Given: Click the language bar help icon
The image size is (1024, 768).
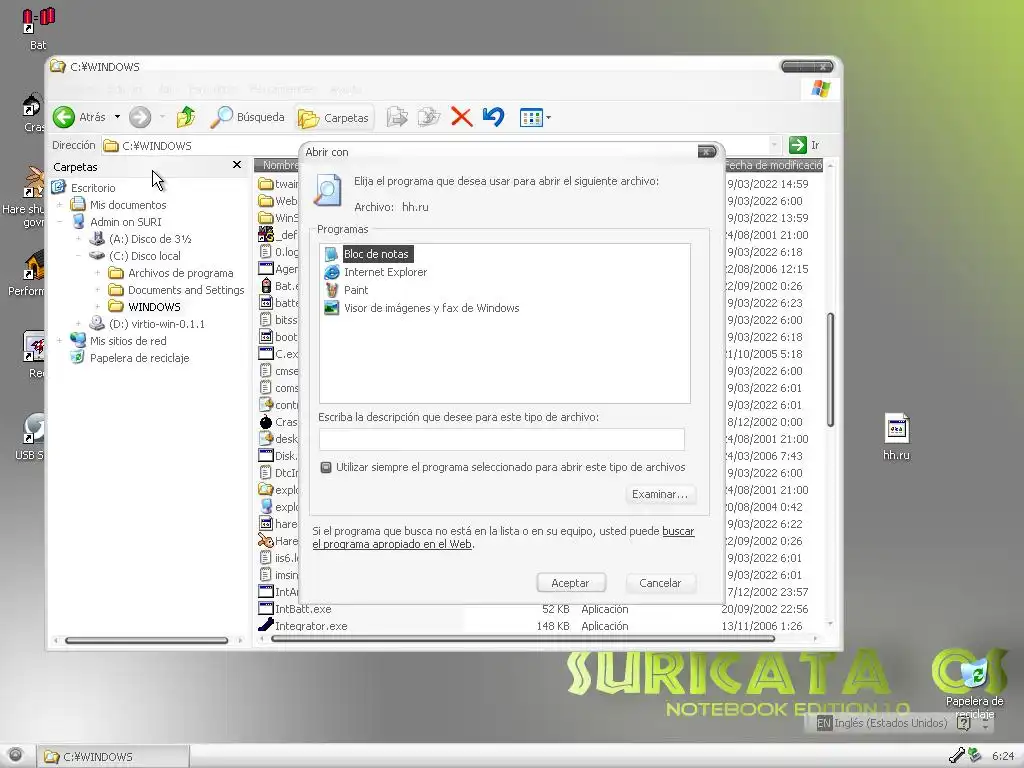Looking at the screenshot, I should click(963, 723).
